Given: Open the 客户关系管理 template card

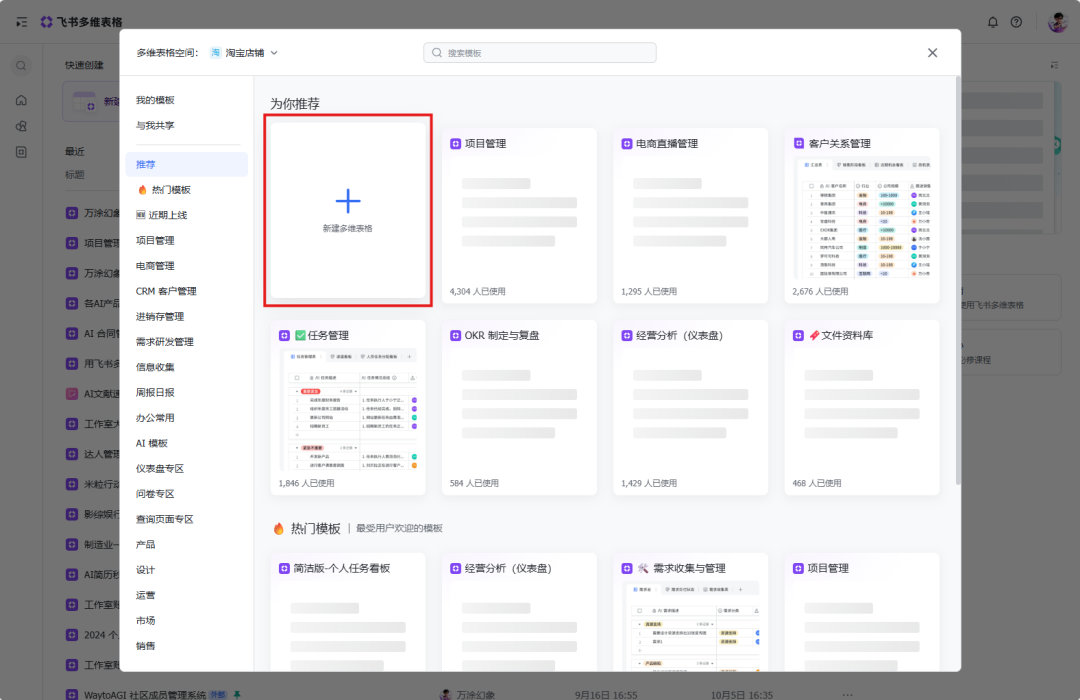Looking at the screenshot, I should point(862,215).
